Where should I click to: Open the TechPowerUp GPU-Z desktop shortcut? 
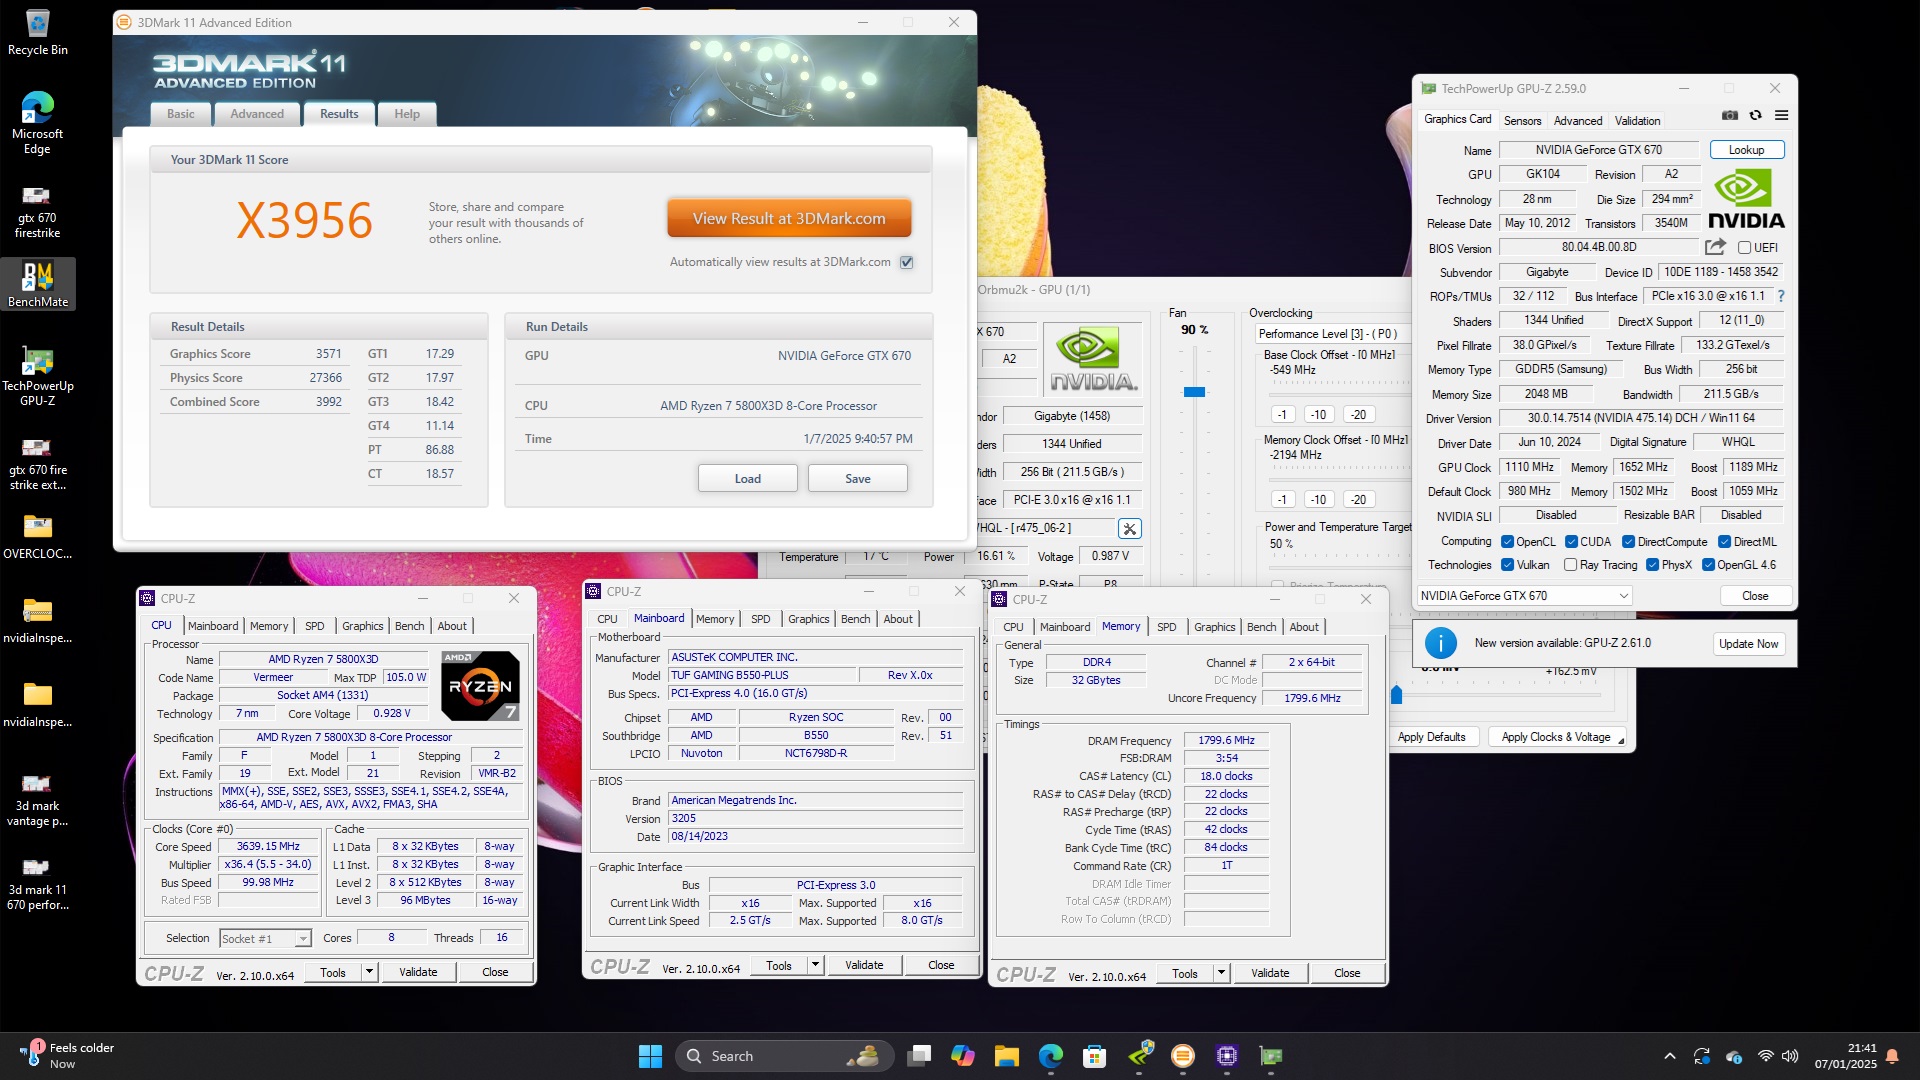[x=37, y=376]
